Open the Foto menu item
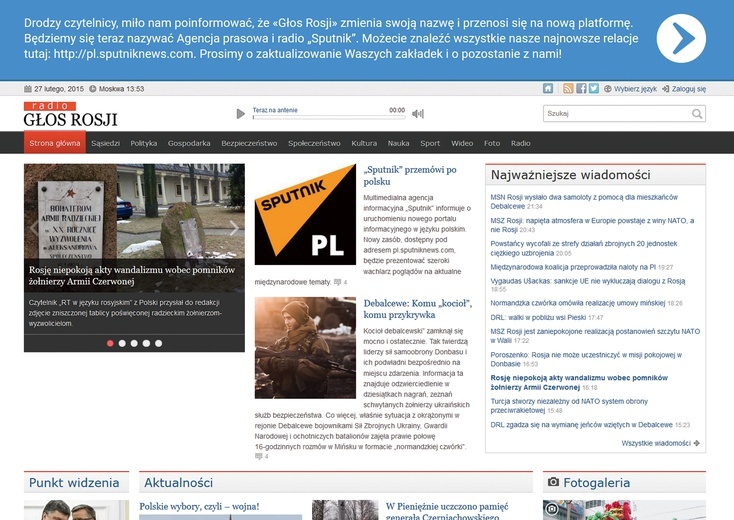Image resolution: width=734 pixels, height=520 pixels. tap(492, 143)
